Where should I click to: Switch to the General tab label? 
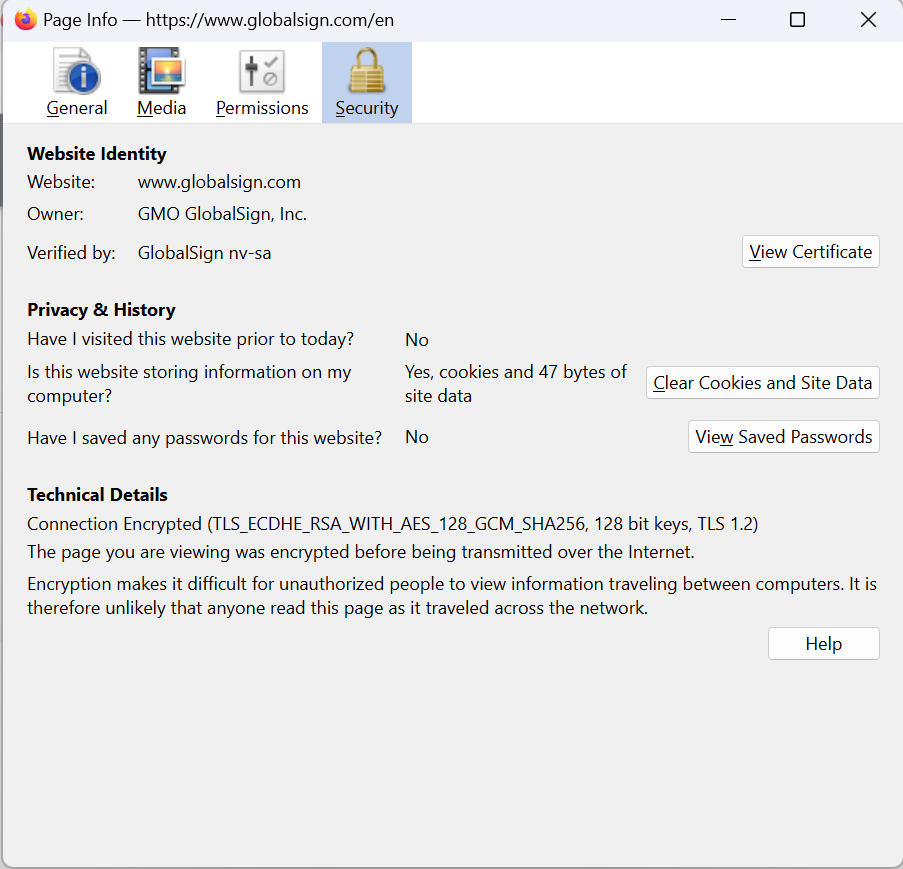77,108
